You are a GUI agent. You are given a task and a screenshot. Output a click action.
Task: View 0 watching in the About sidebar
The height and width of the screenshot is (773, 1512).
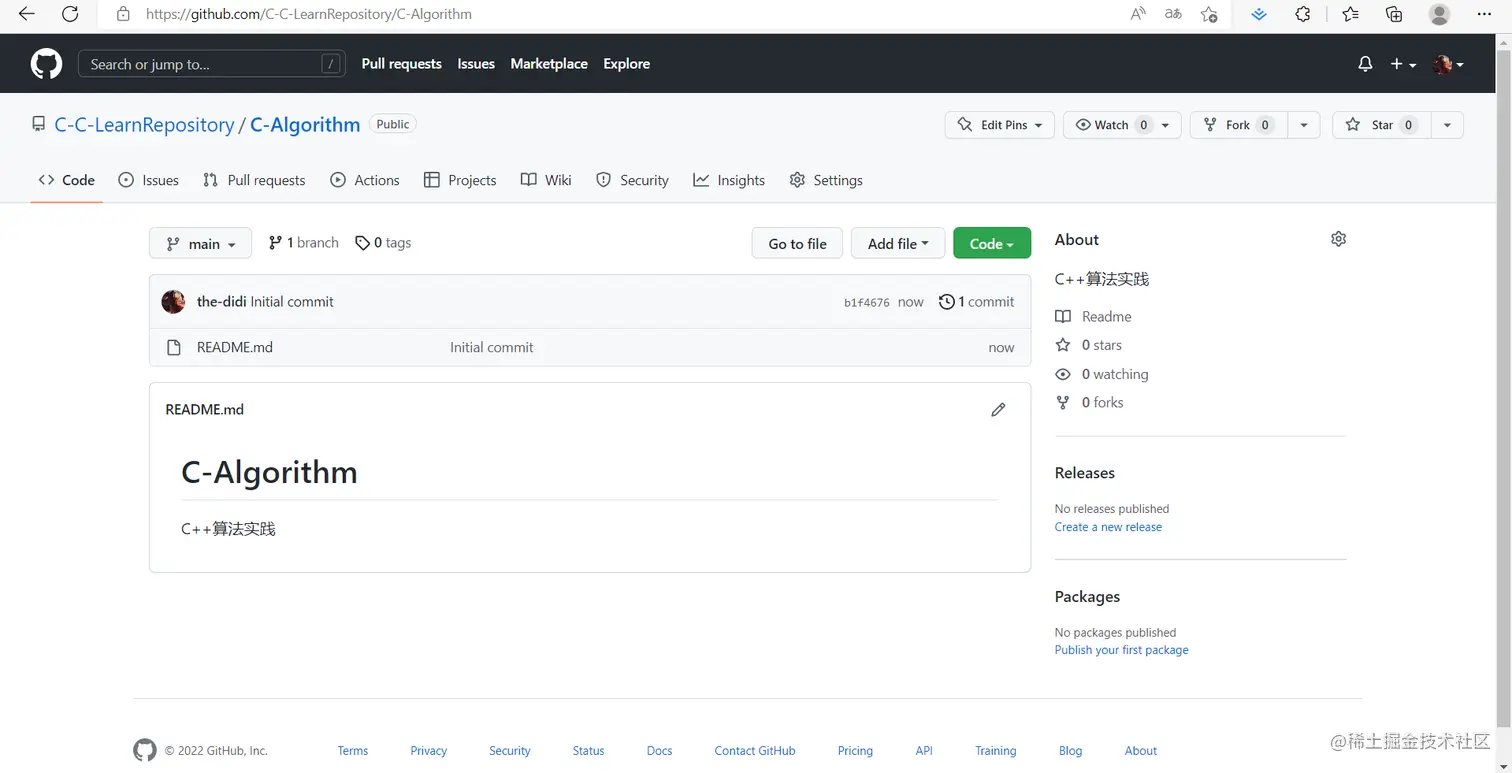click(x=1102, y=374)
